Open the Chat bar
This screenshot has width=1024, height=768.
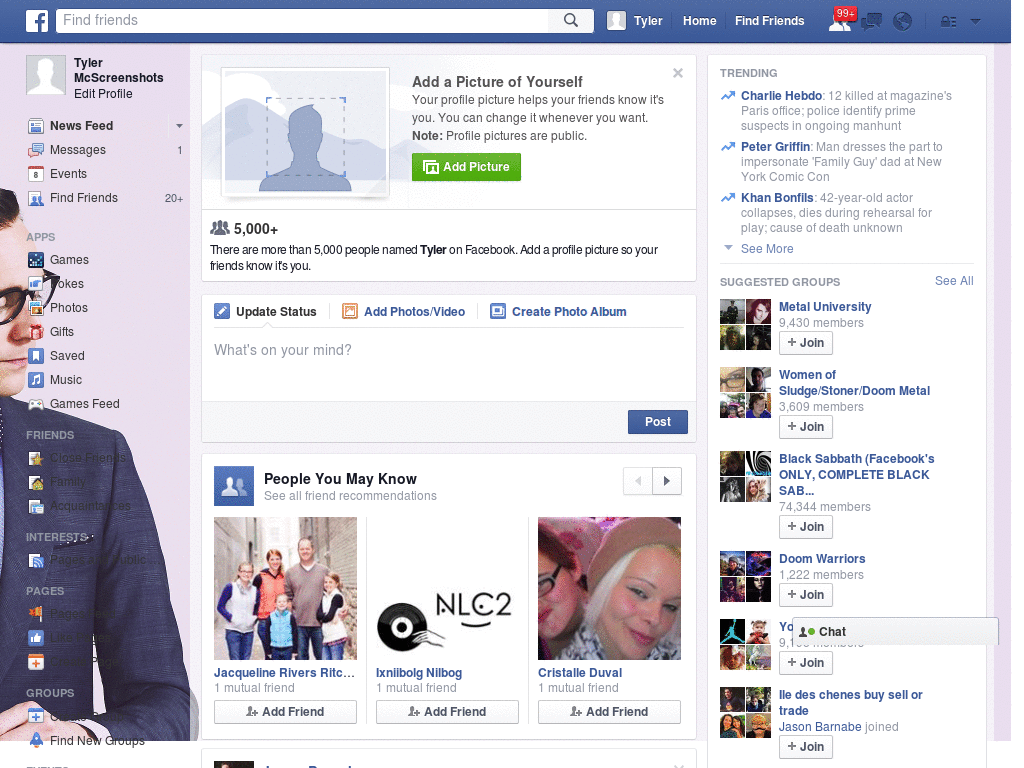tap(895, 632)
